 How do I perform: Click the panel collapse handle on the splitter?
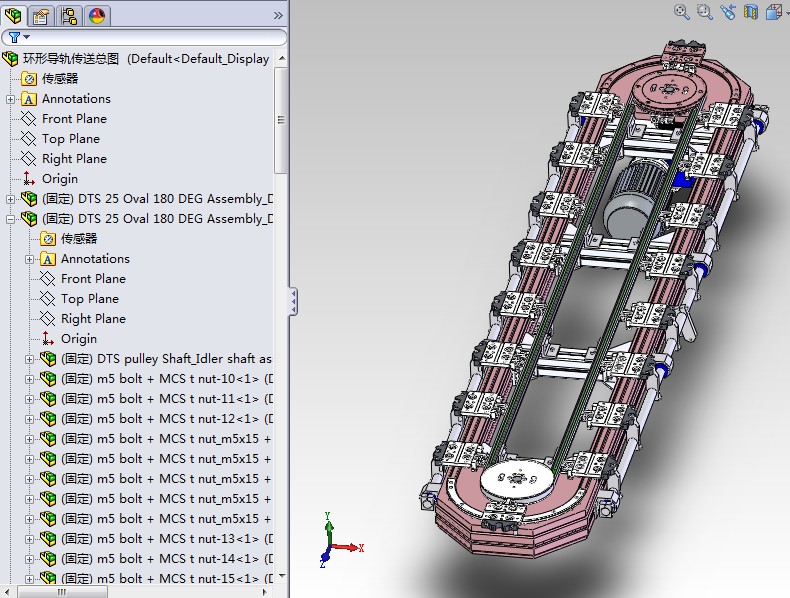pos(293,302)
